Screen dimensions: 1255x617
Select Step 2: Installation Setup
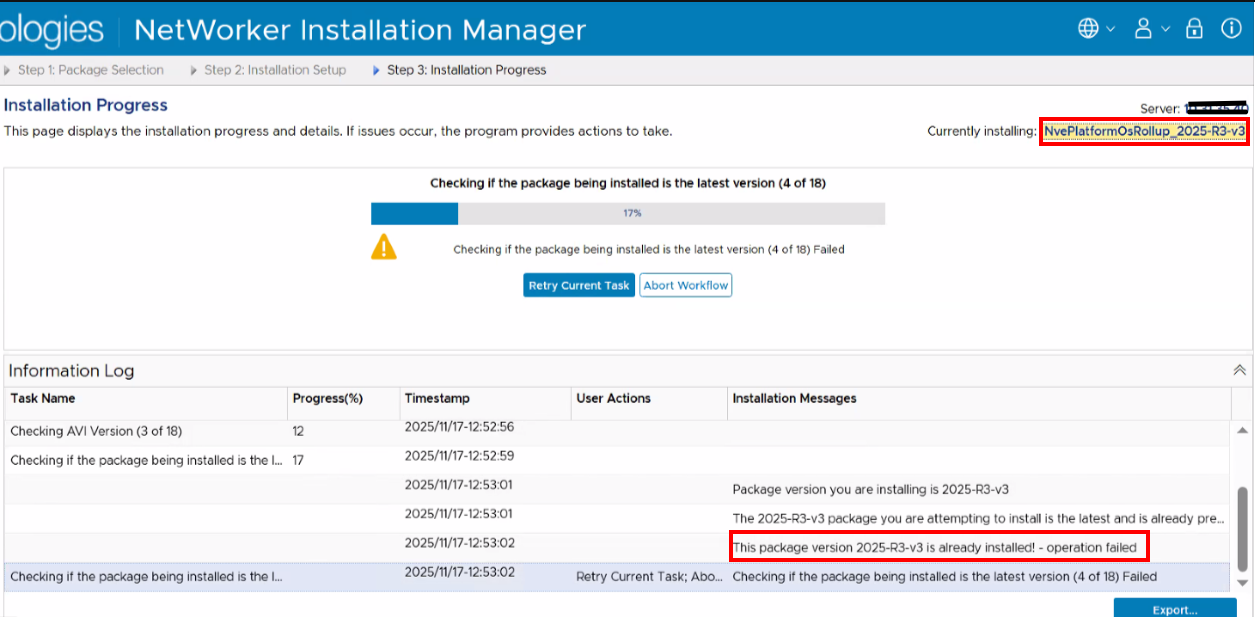(274, 70)
